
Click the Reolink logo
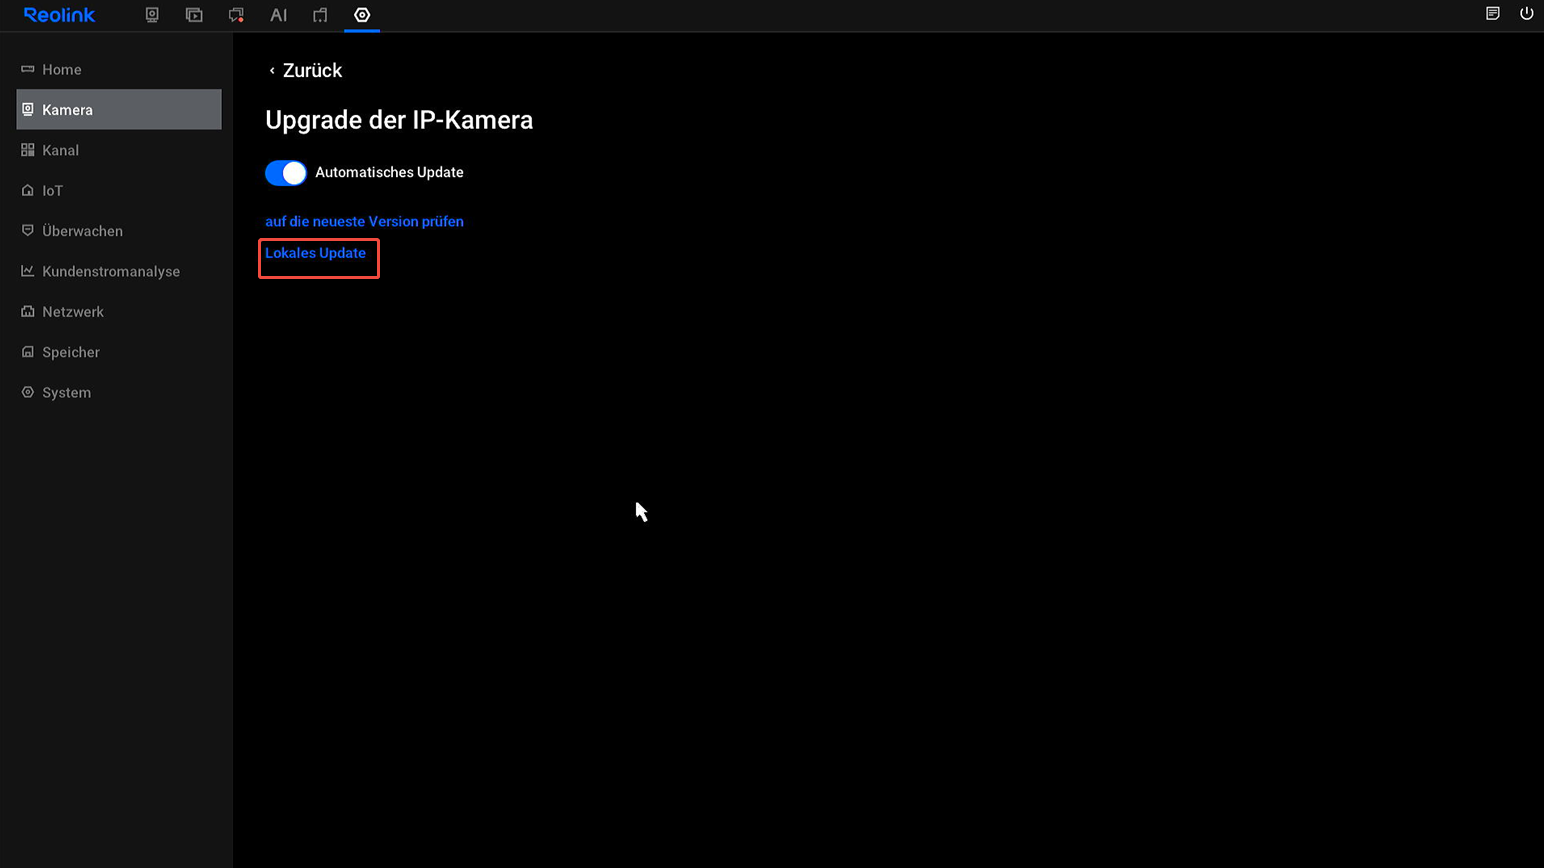tap(59, 15)
